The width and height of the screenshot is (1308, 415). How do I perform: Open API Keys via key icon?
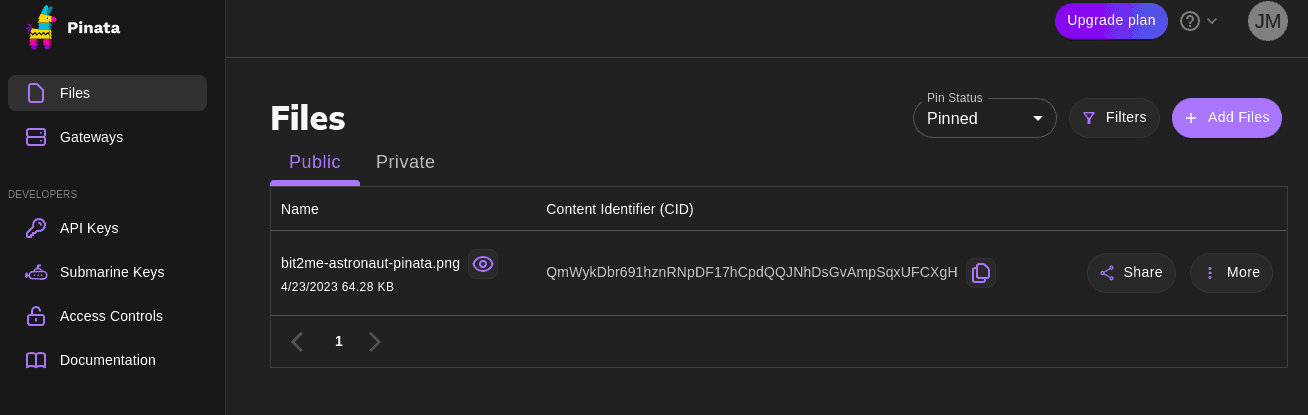tap(36, 228)
